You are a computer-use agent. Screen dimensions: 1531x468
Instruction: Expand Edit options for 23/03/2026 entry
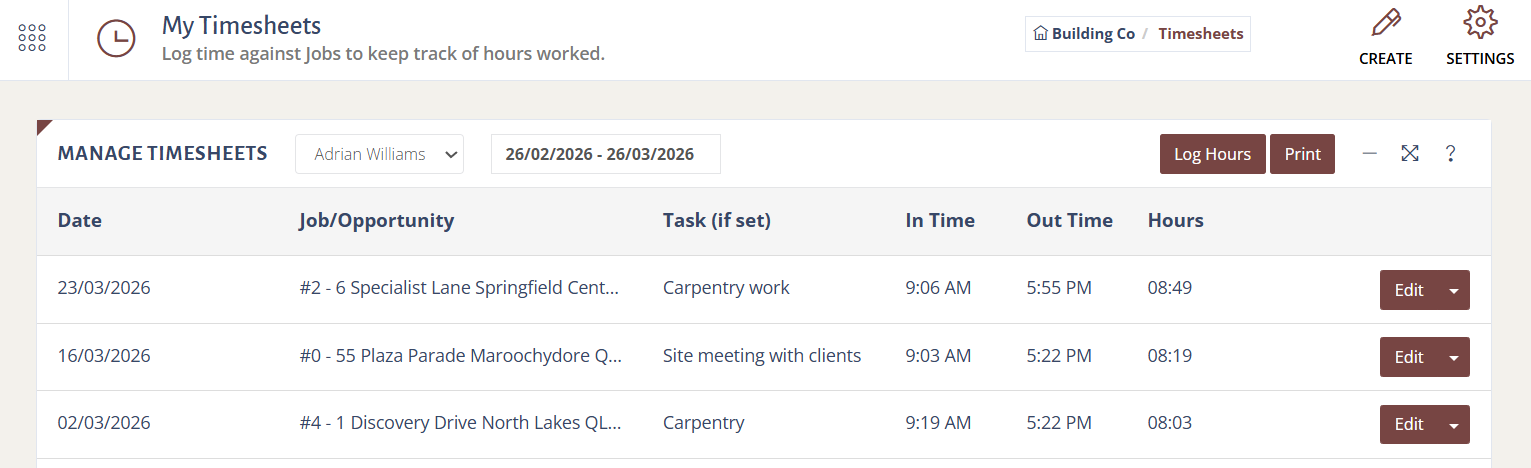[x=1454, y=290]
